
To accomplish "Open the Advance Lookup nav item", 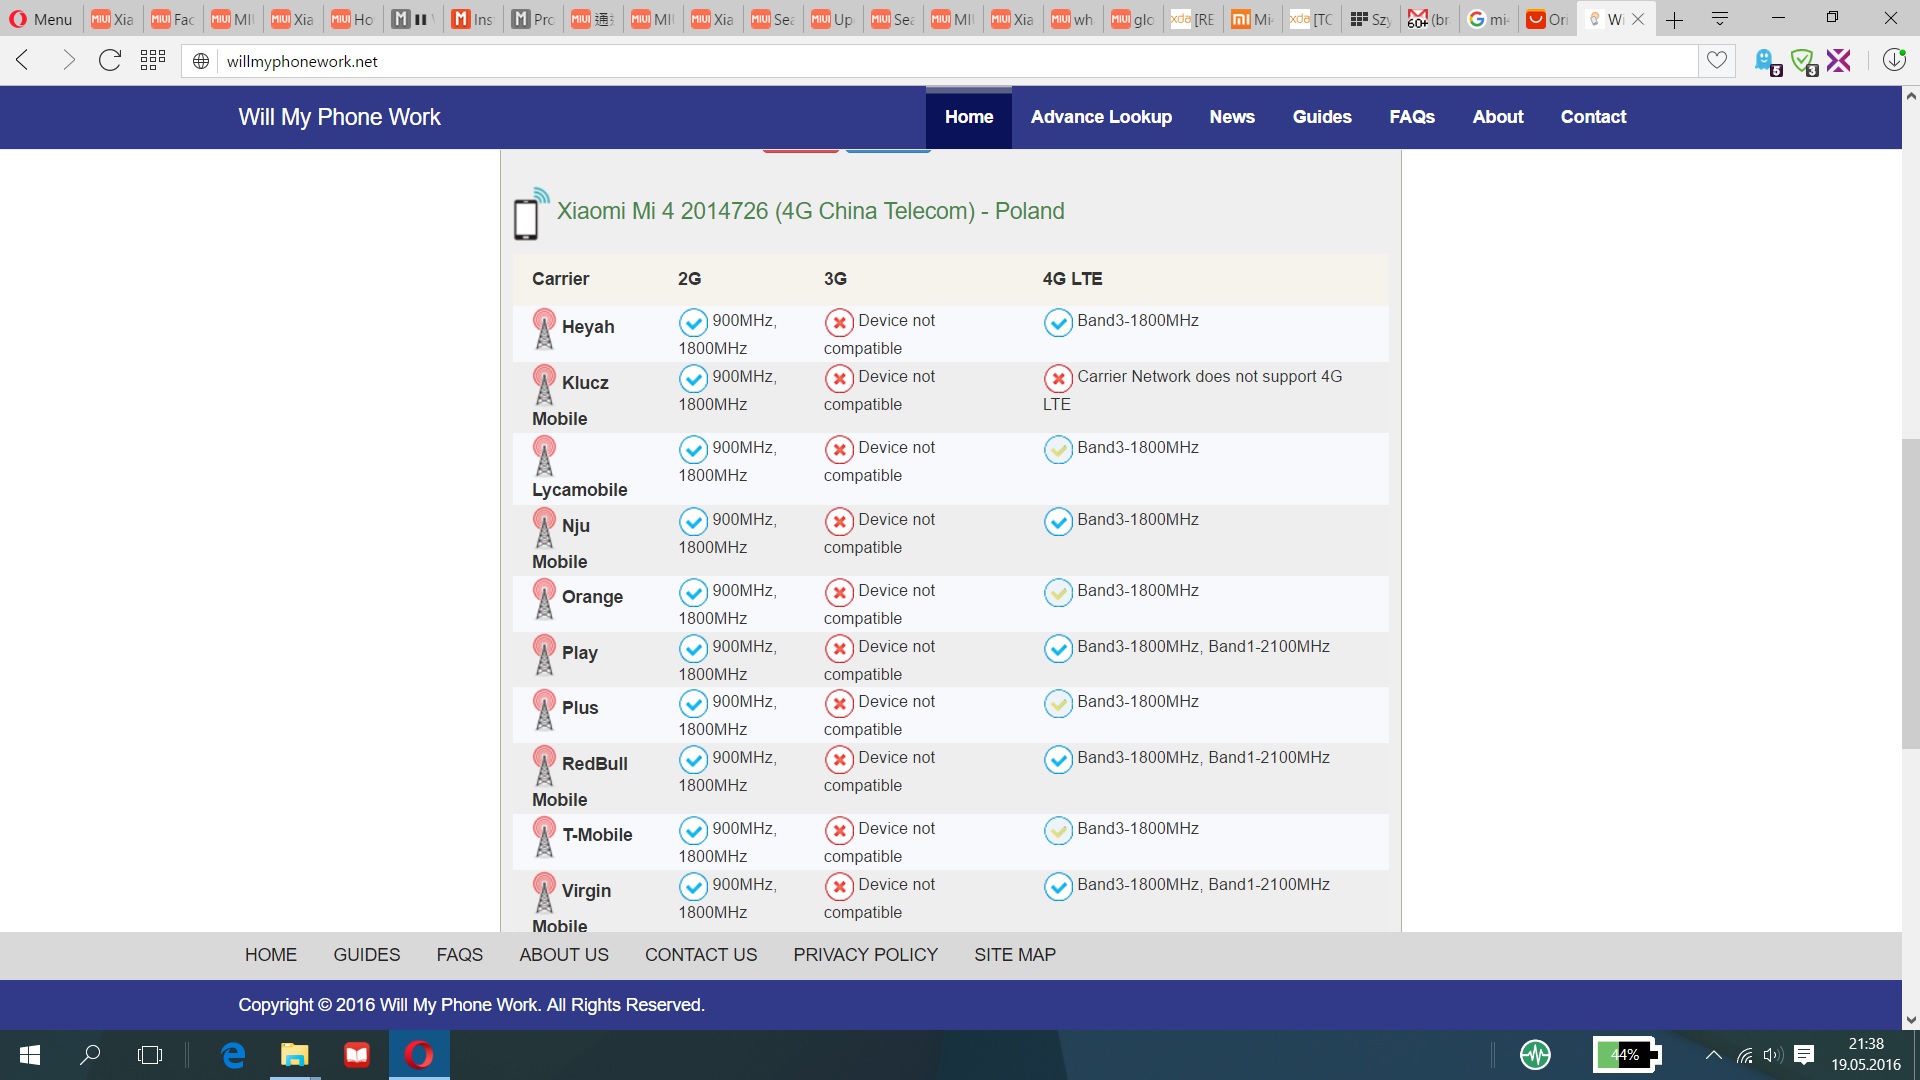I will point(1101,117).
